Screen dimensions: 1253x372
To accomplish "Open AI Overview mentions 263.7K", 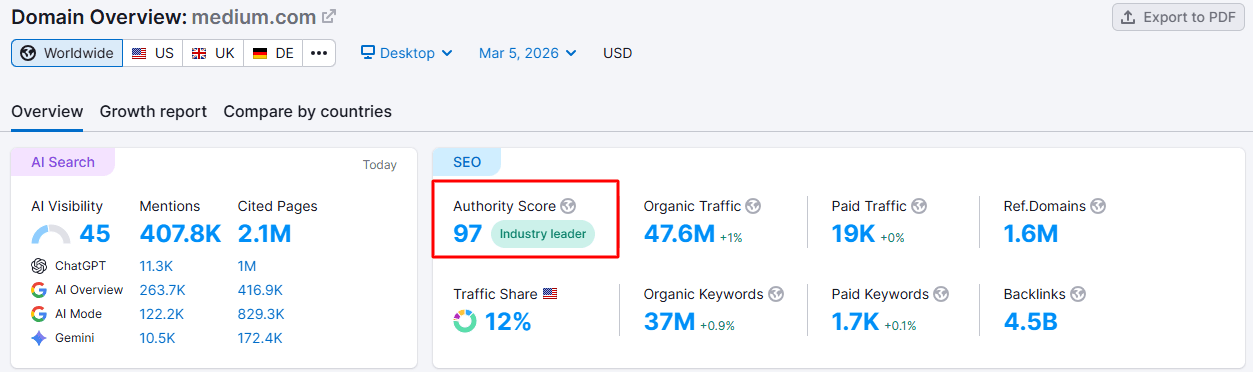I will click(x=161, y=290).
